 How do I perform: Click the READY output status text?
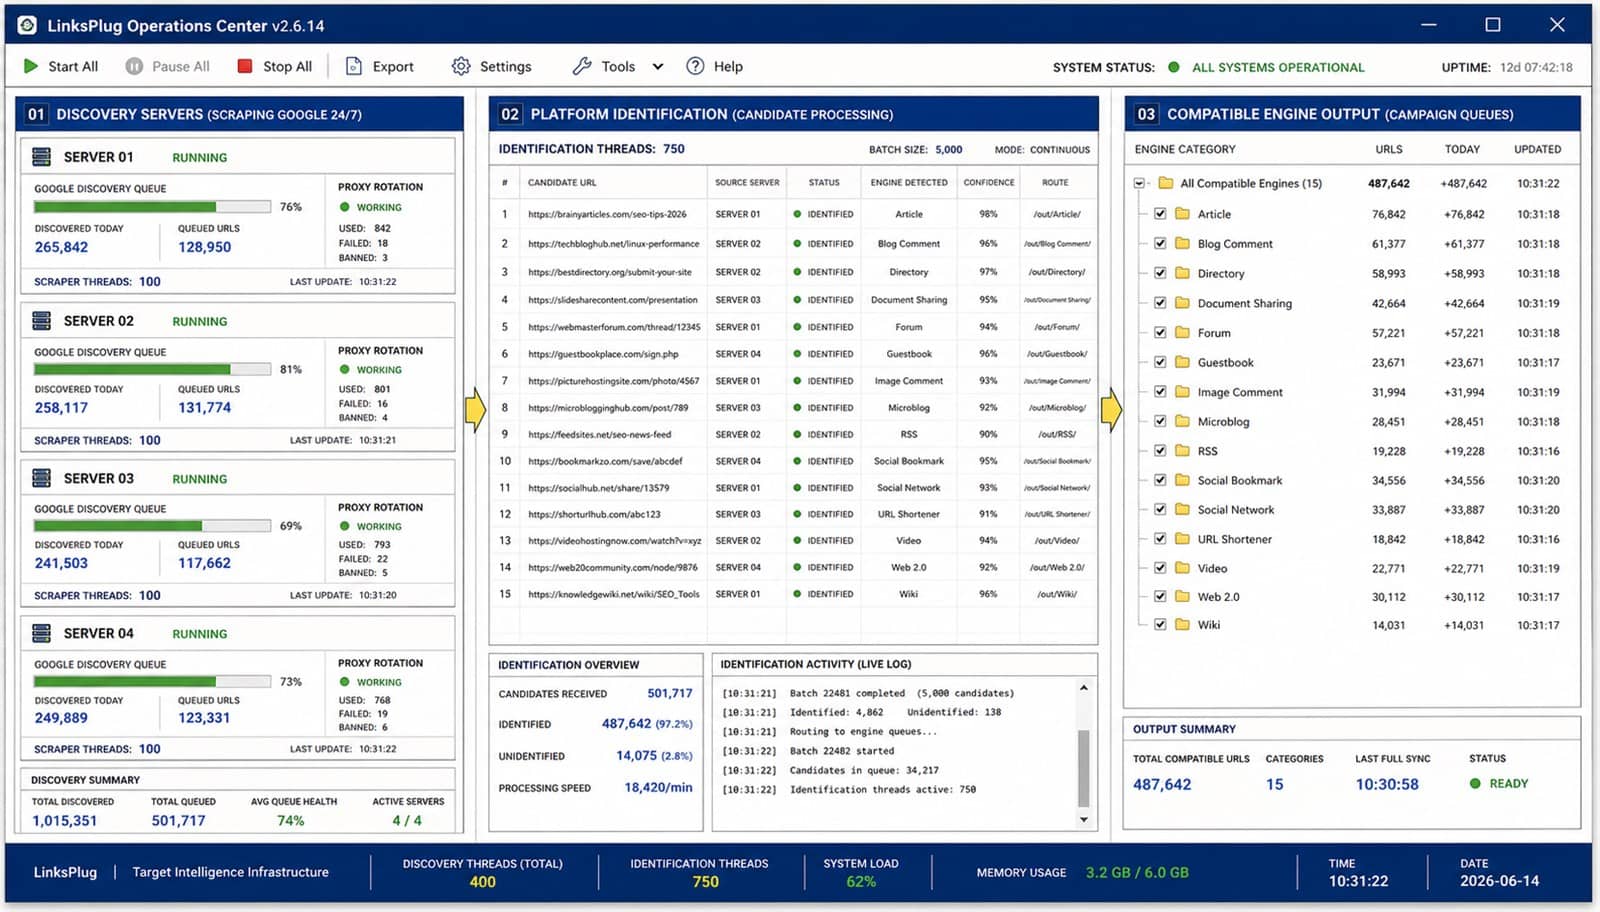[1509, 783]
